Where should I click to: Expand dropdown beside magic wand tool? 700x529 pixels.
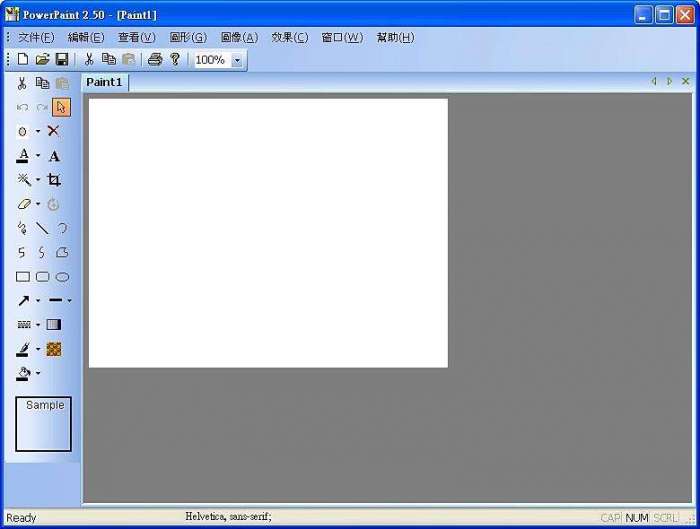pyautogui.click(x=38, y=179)
